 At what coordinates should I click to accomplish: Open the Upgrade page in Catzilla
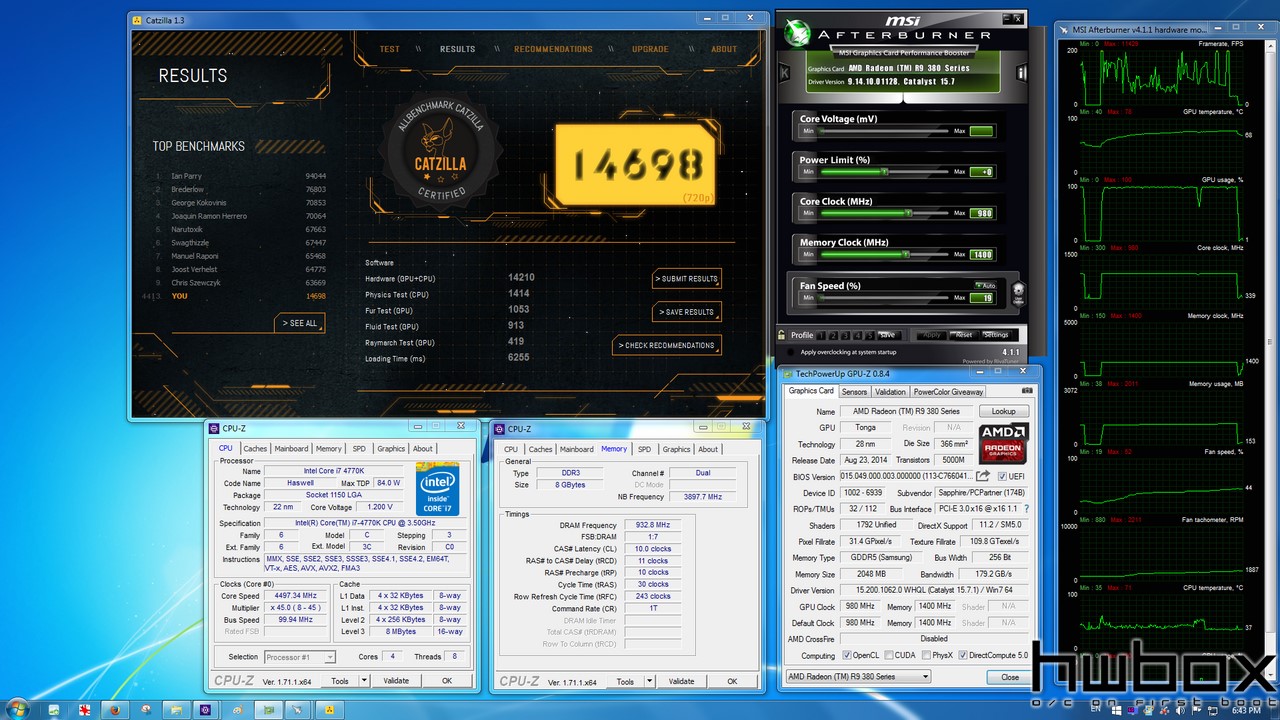click(650, 49)
